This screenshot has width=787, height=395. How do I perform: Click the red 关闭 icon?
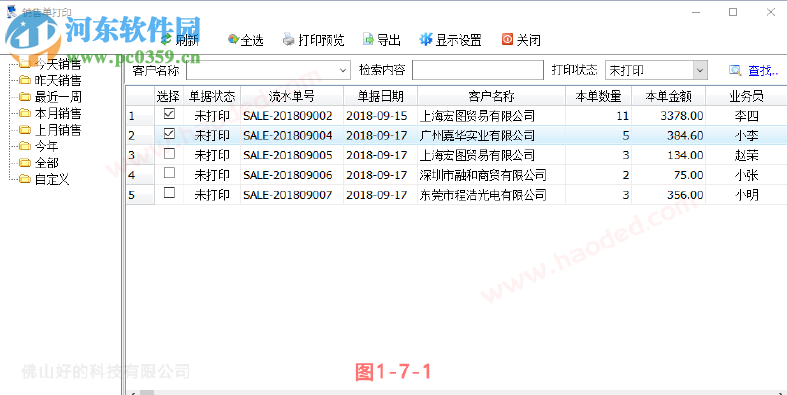(x=507, y=39)
